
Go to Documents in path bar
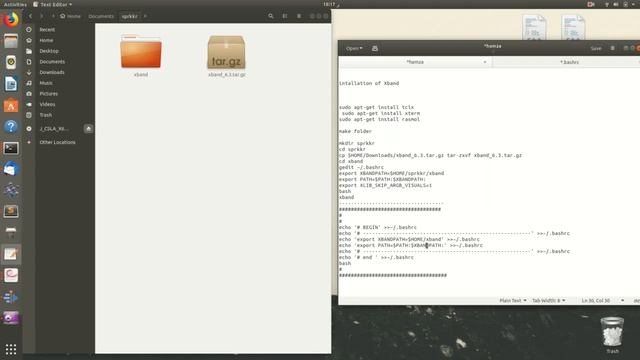click(101, 16)
